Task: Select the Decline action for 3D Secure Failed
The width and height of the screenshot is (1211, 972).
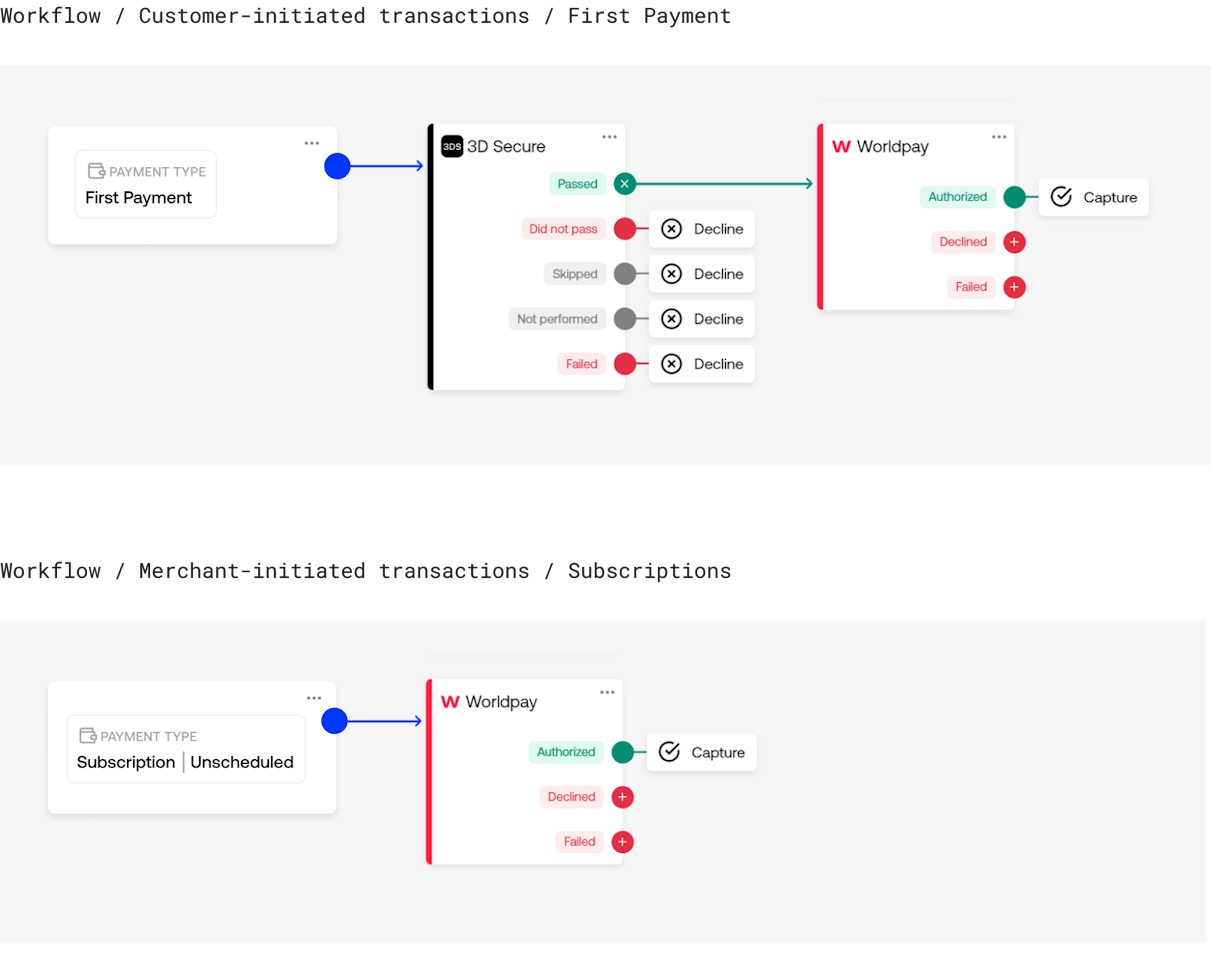Action: coord(702,364)
